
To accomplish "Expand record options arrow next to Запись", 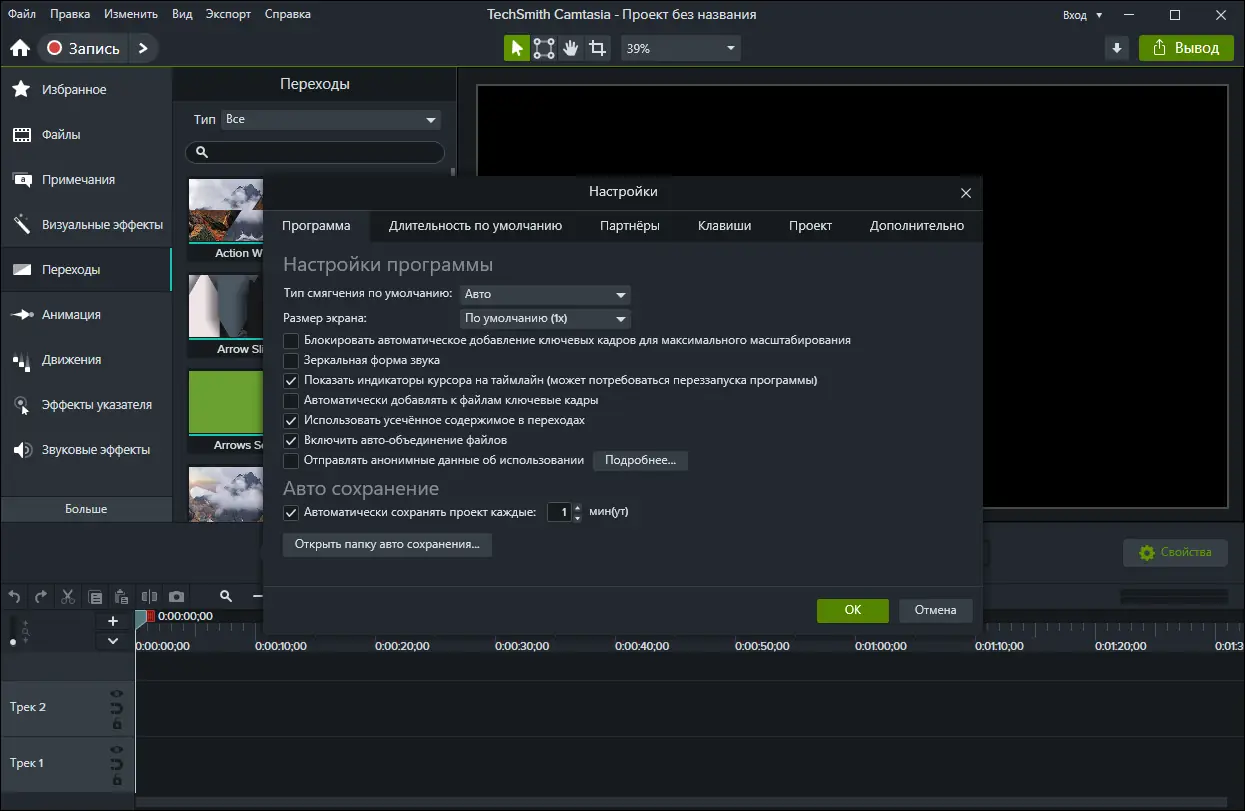I will point(144,48).
